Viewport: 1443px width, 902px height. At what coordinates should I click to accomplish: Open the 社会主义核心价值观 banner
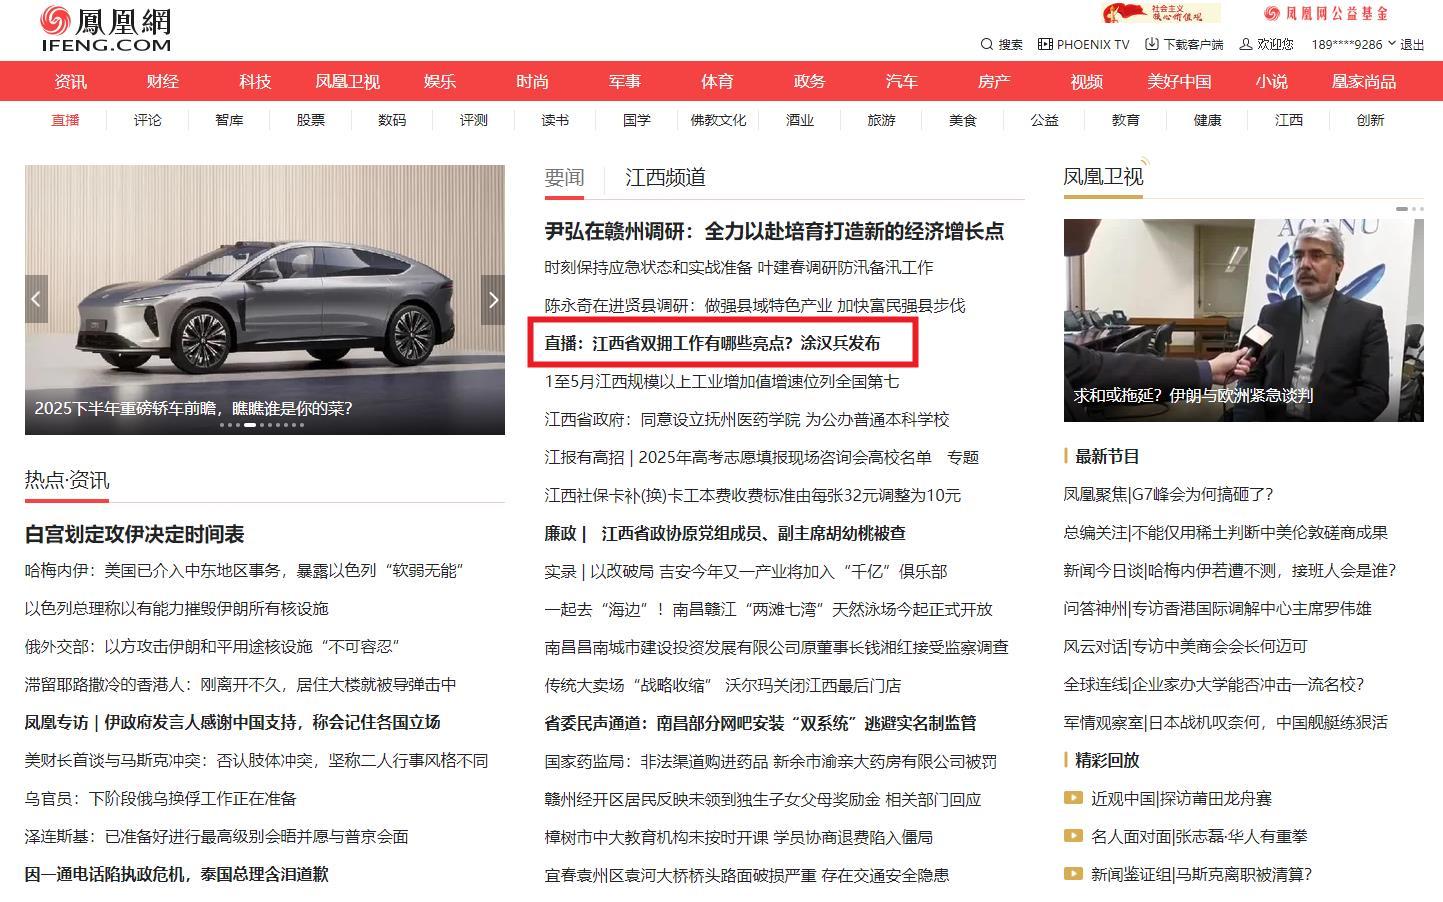(1160, 13)
